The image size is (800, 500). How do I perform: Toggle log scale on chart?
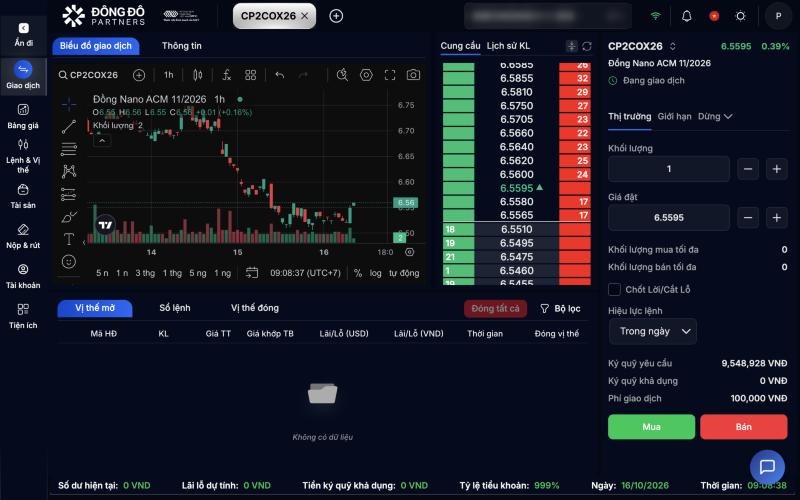point(376,273)
